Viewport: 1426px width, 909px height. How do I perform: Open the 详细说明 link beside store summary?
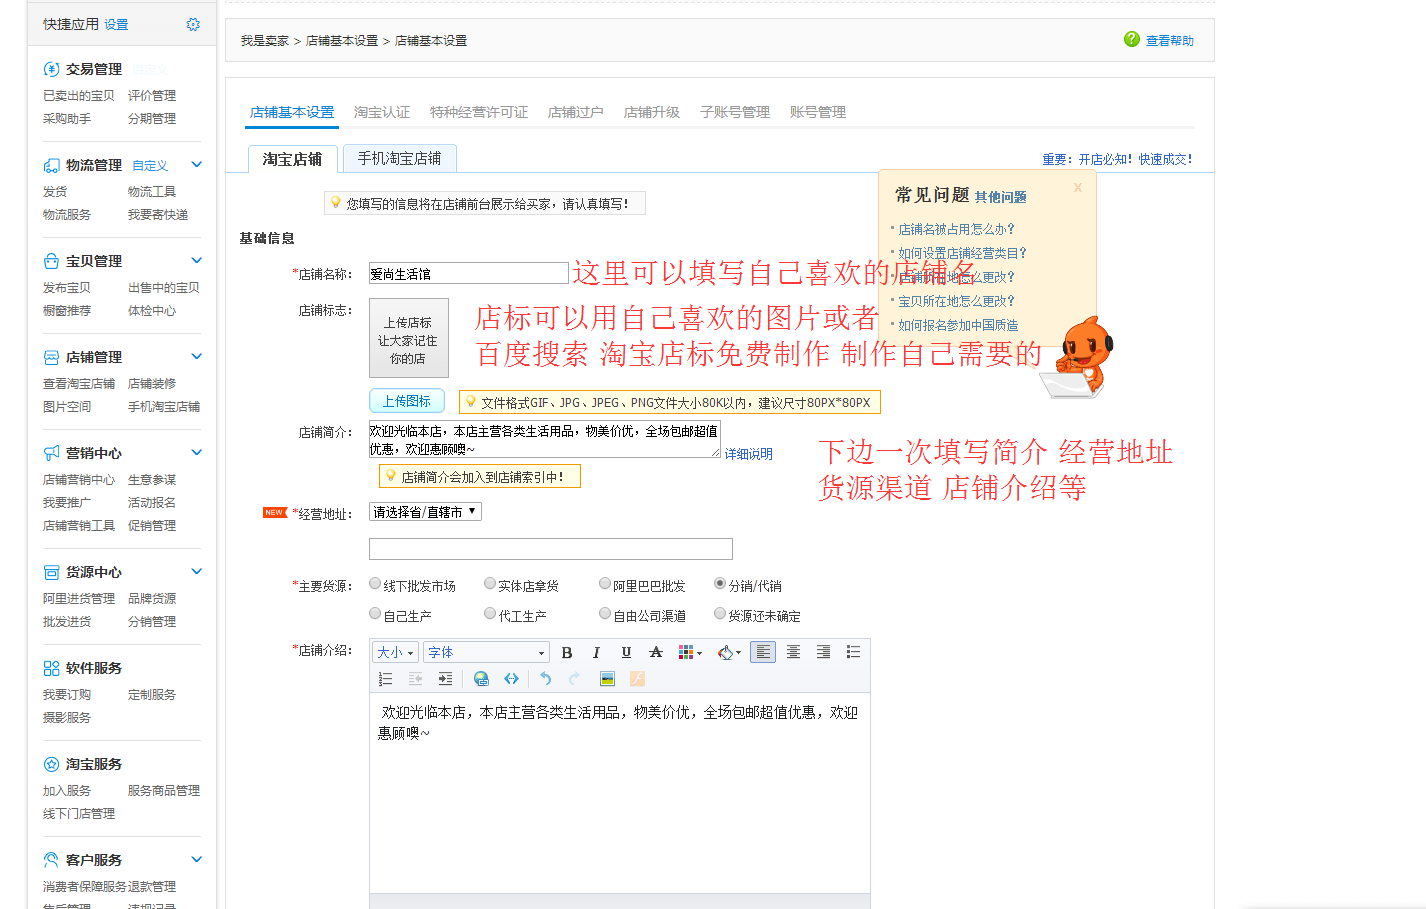pos(749,454)
